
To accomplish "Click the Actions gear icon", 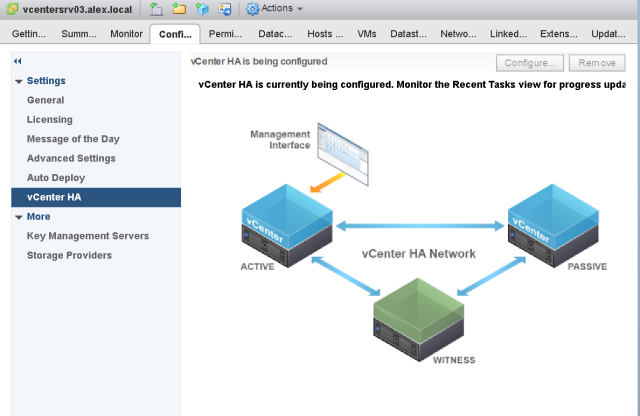I will pos(253,9).
